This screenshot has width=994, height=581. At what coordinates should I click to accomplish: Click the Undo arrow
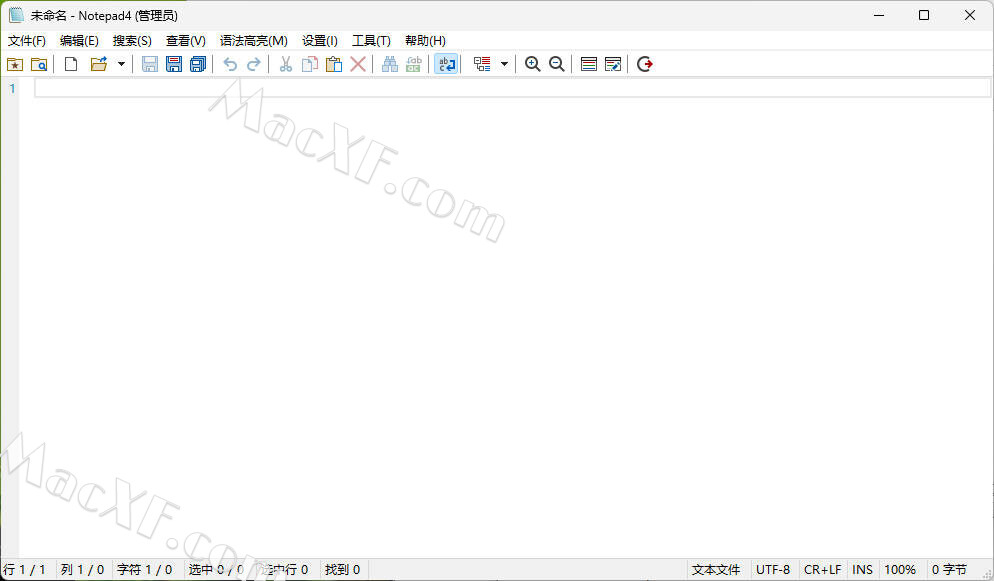coord(230,64)
